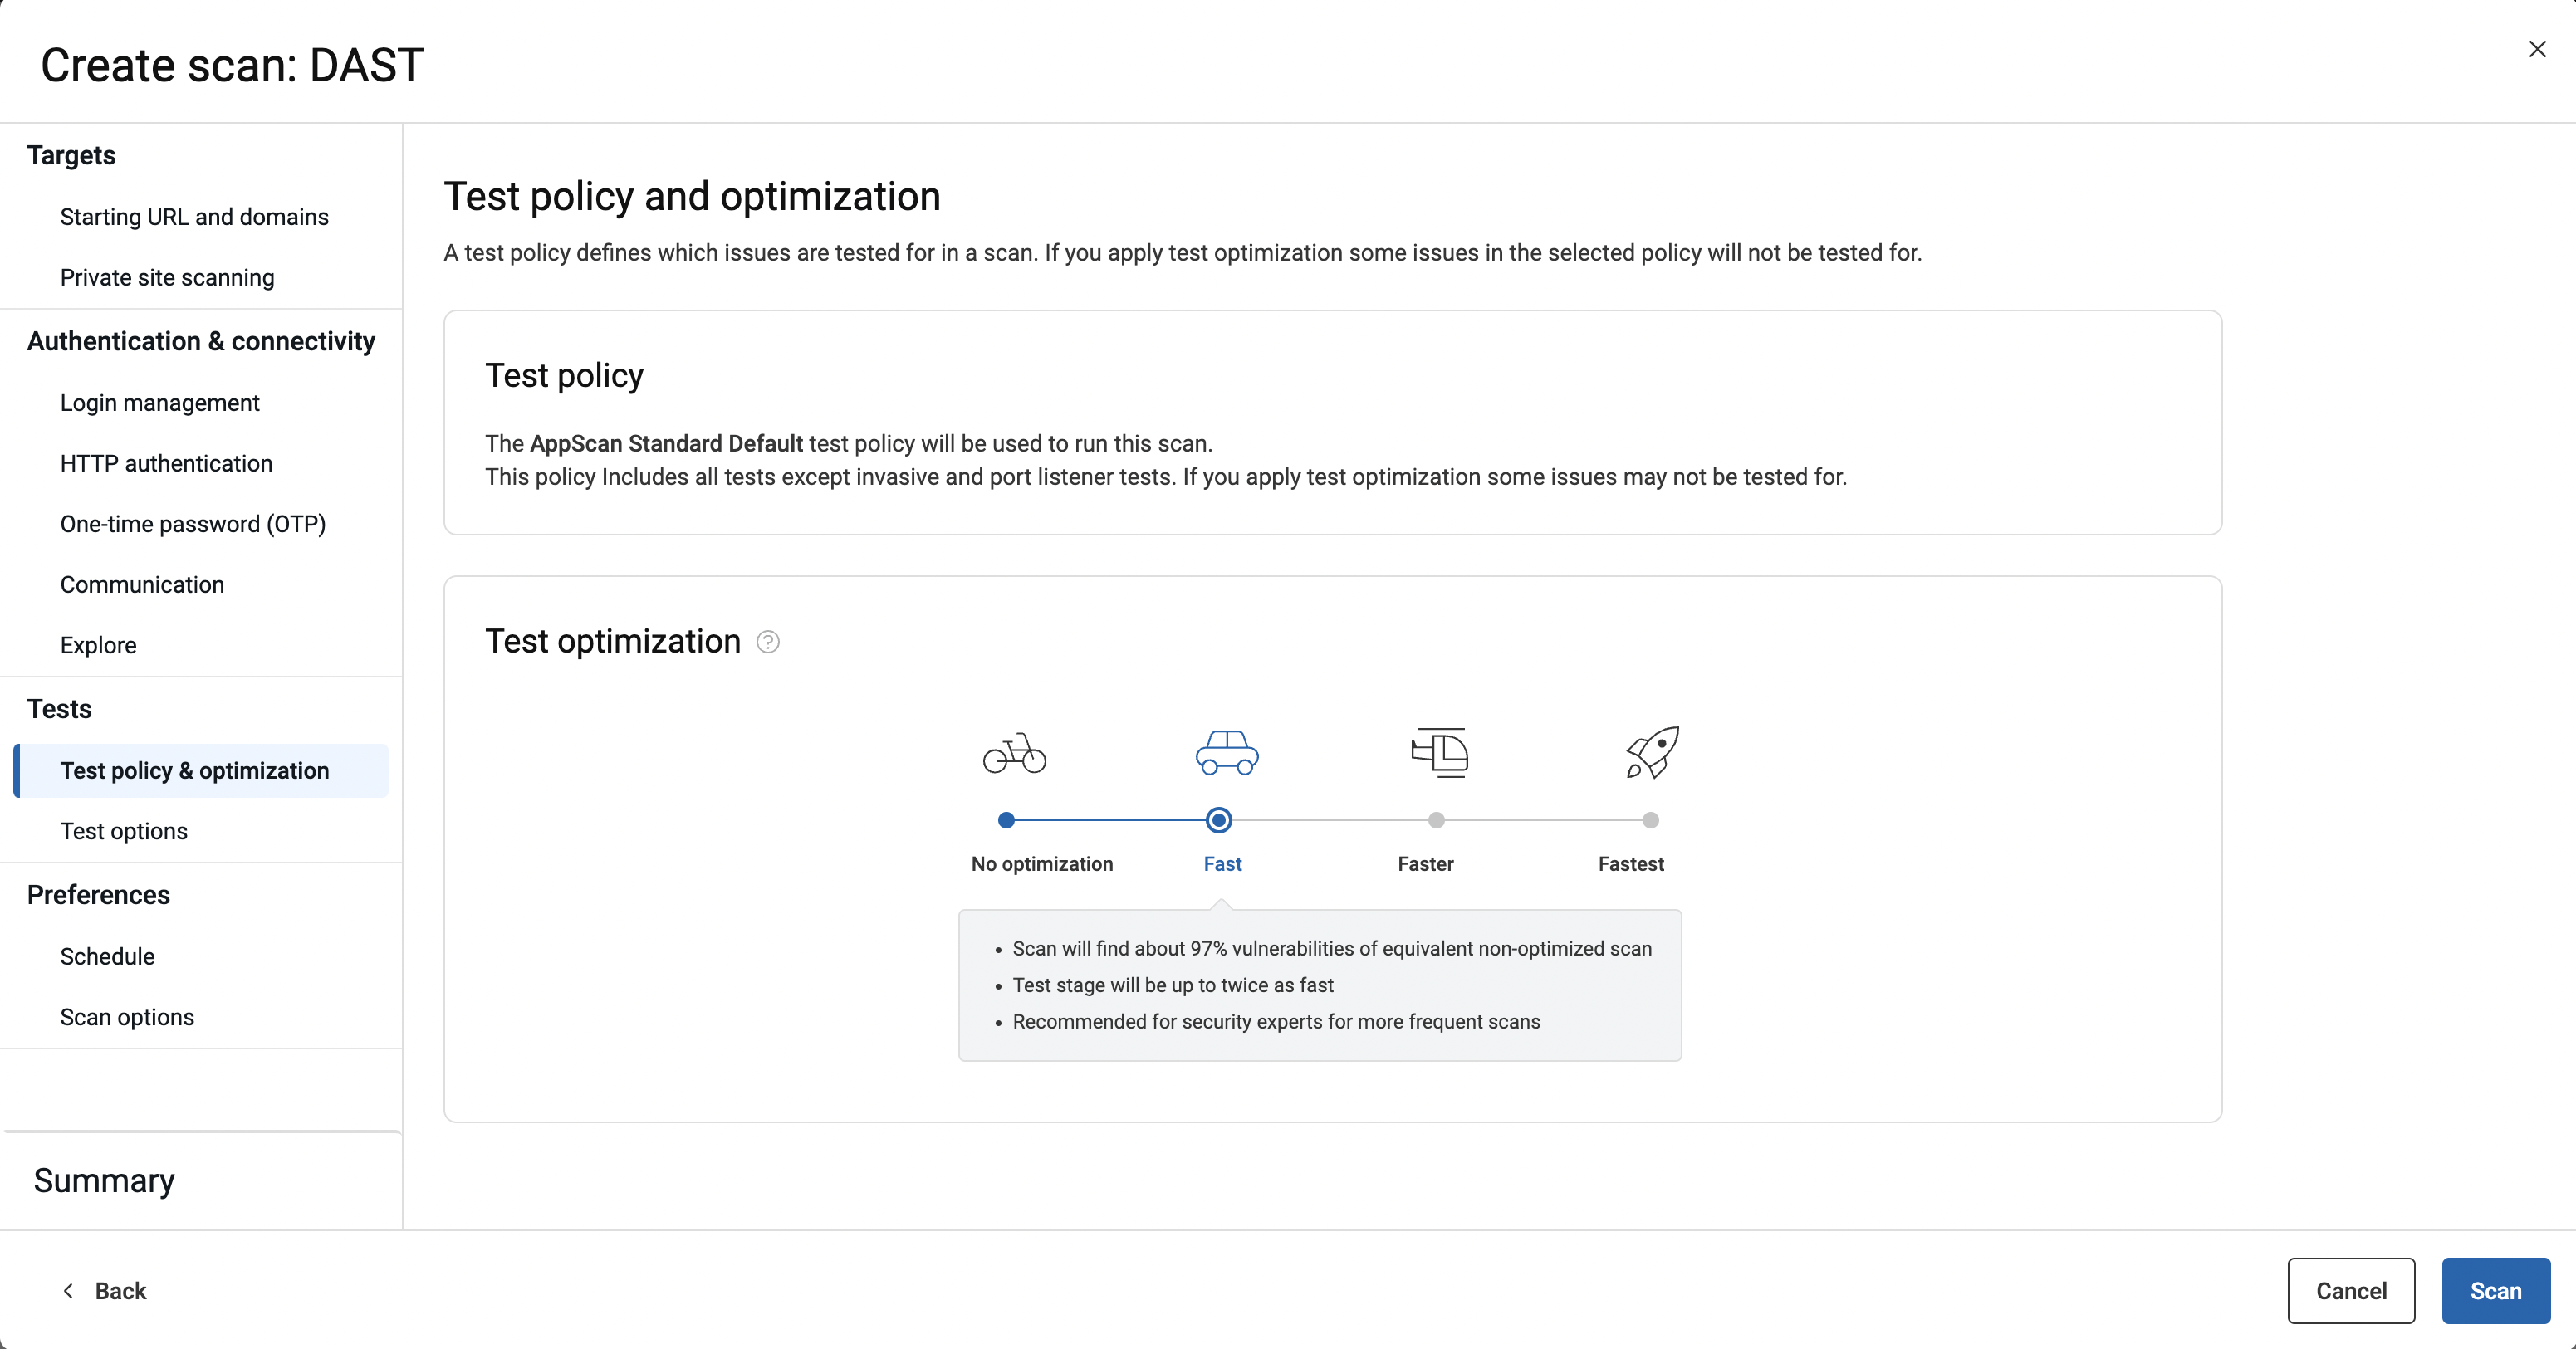Open the Schedule preferences
The image size is (2576, 1349).
coord(107,957)
